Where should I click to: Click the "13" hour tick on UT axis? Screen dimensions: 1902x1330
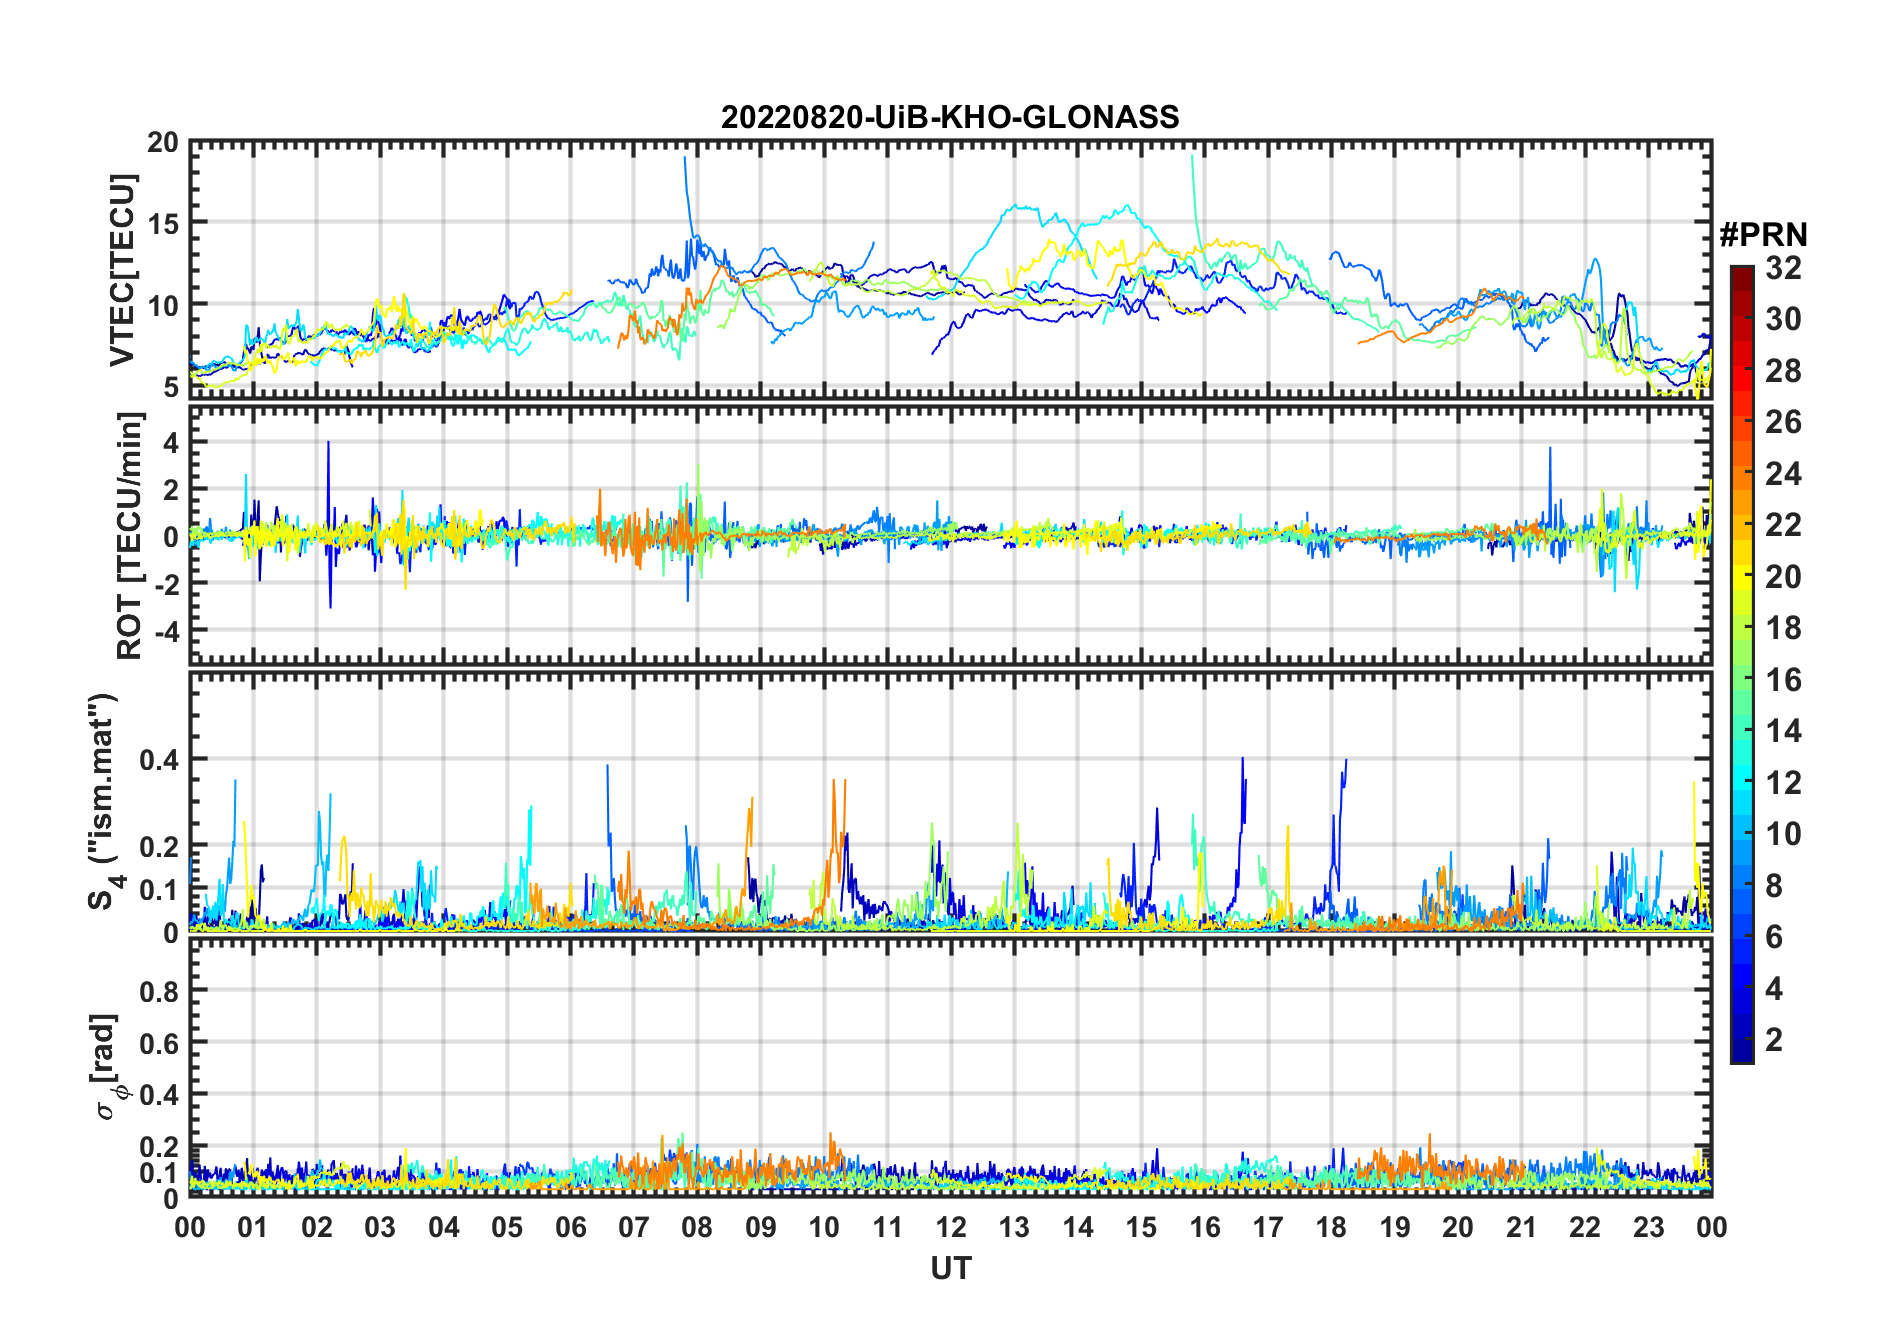(1014, 1227)
